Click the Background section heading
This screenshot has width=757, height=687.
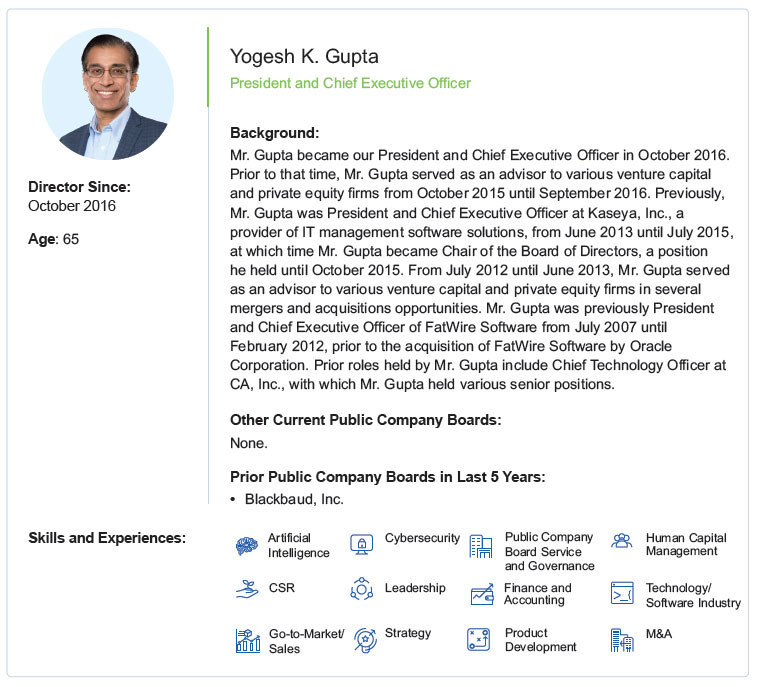tap(274, 133)
